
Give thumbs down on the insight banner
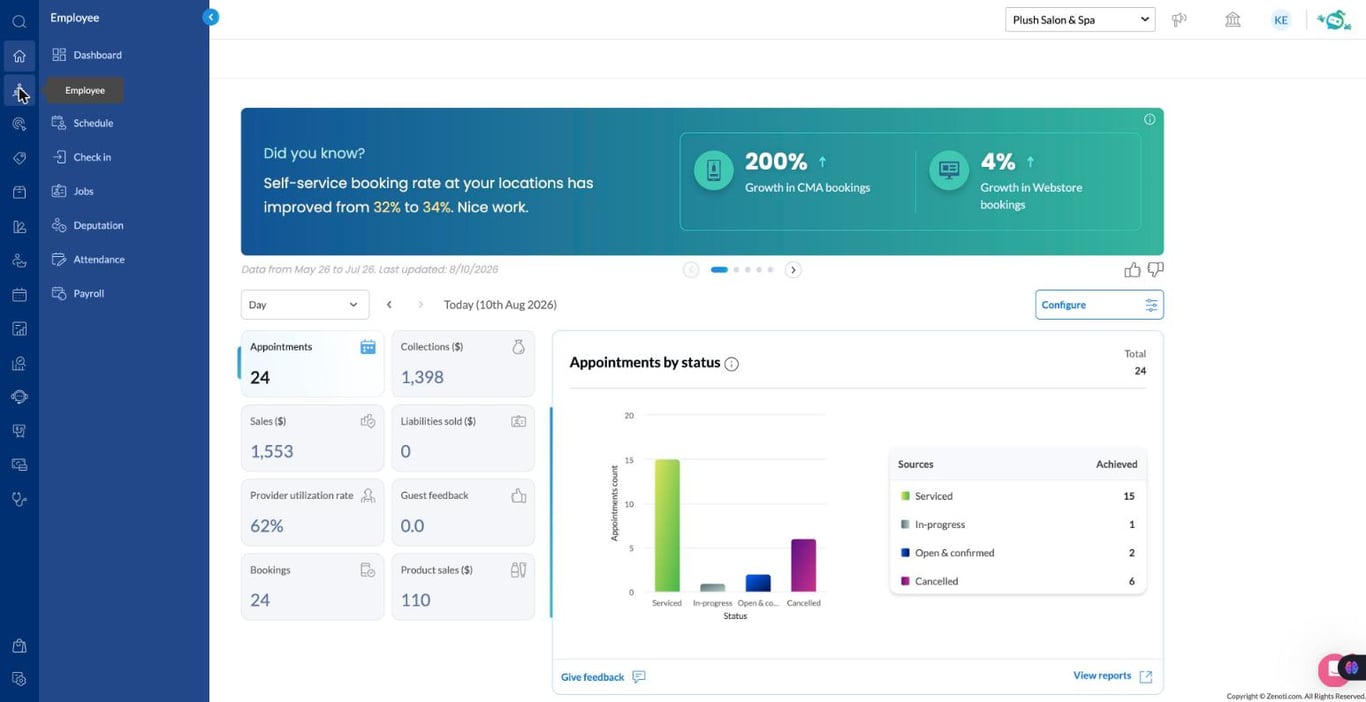[x=1156, y=270]
